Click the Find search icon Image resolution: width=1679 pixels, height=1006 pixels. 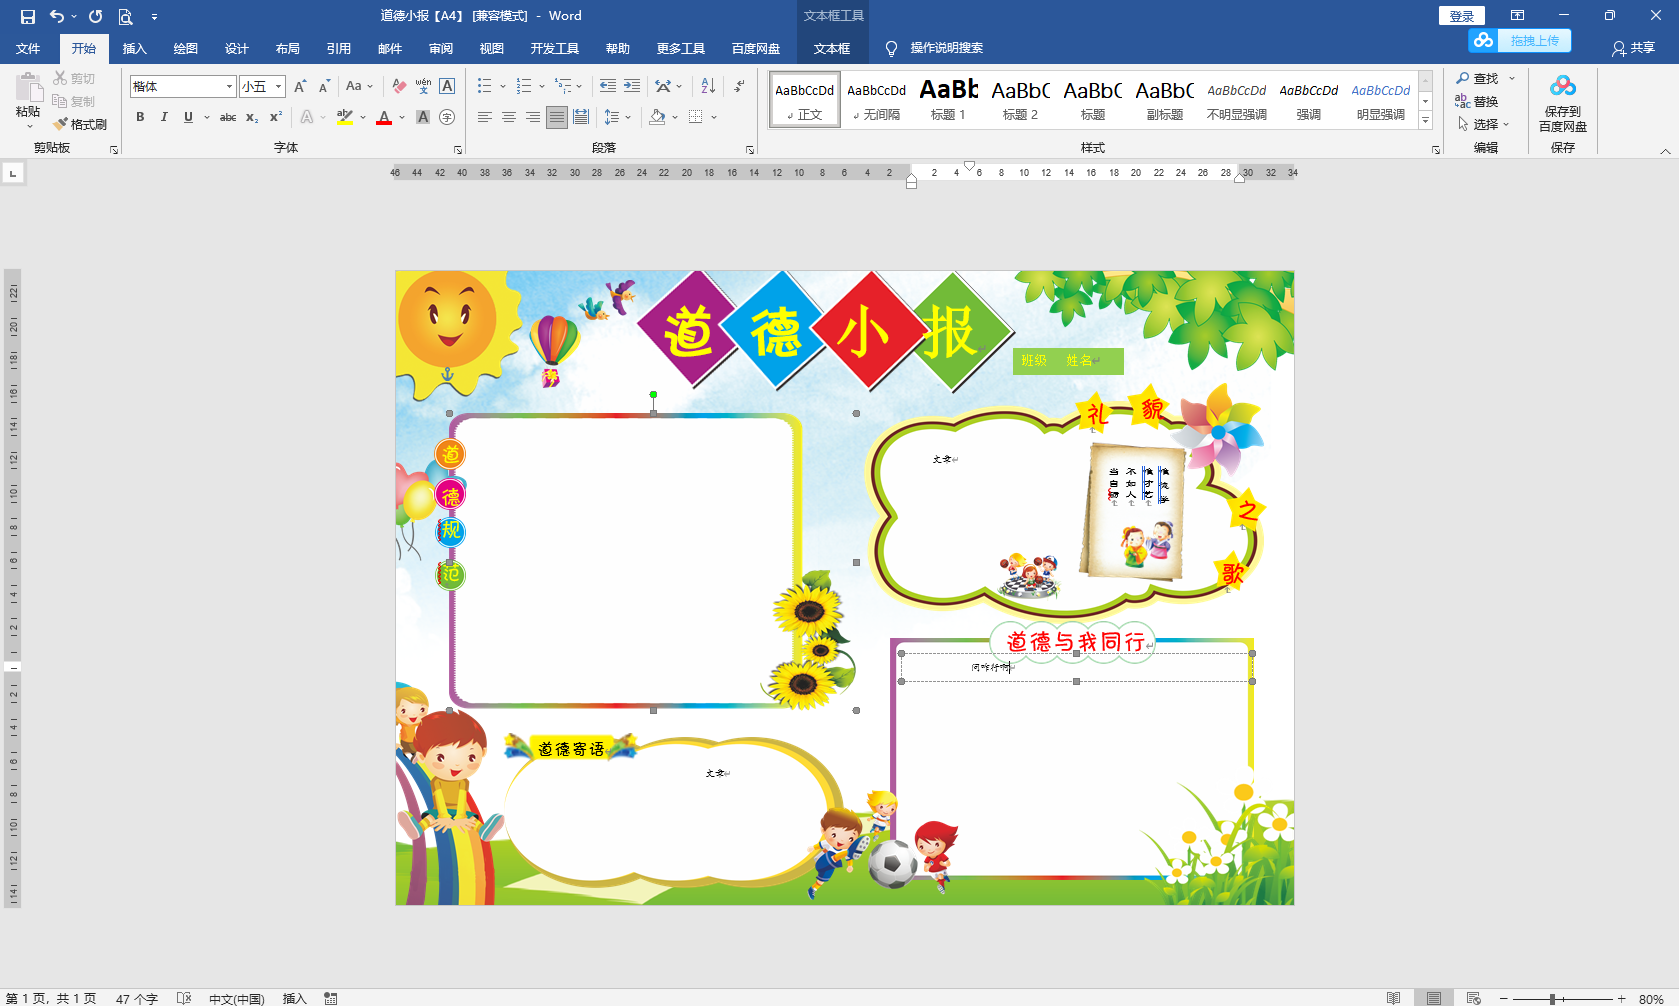(1477, 78)
